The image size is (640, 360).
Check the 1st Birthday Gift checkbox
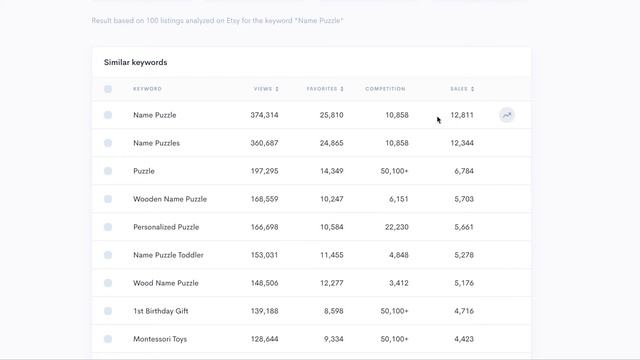pos(108,311)
